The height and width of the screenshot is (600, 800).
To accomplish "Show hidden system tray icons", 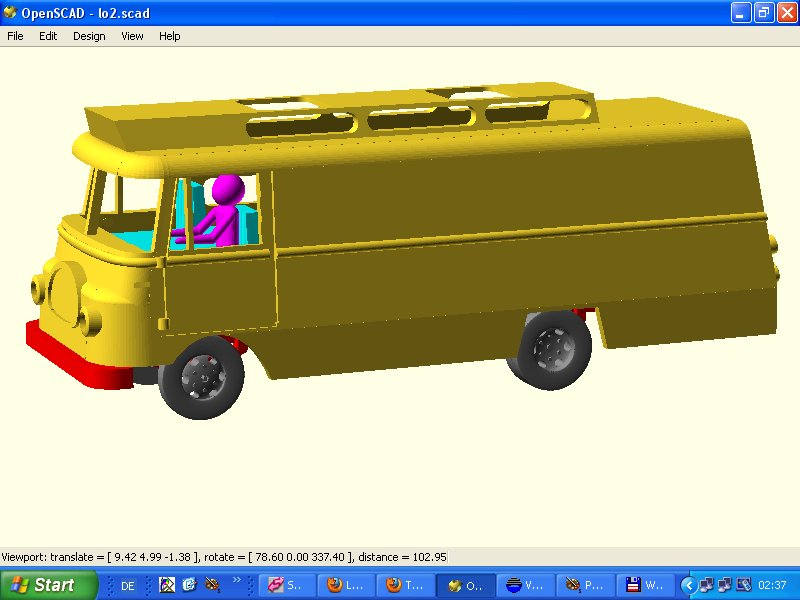I will point(688,586).
